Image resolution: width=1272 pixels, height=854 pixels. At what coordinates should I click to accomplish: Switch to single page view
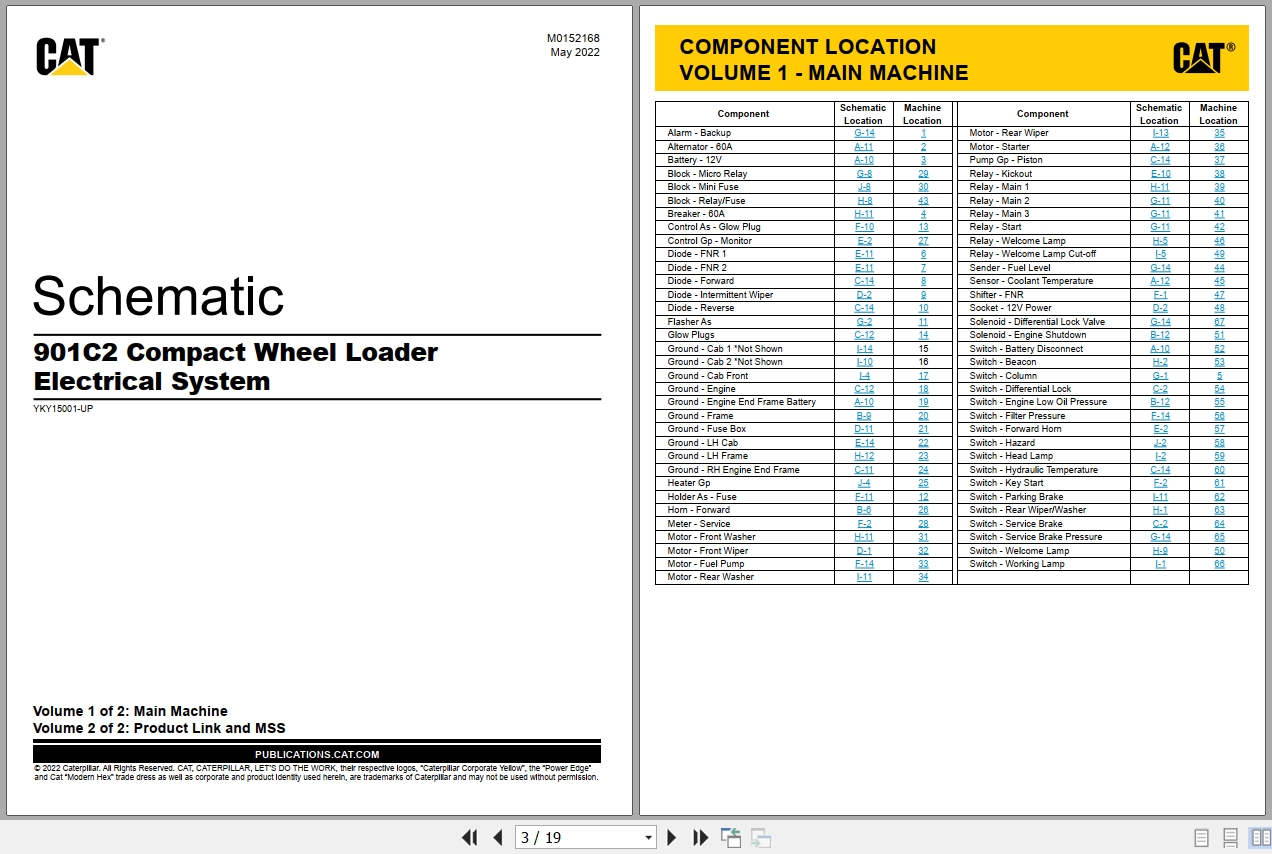pos(1202,838)
